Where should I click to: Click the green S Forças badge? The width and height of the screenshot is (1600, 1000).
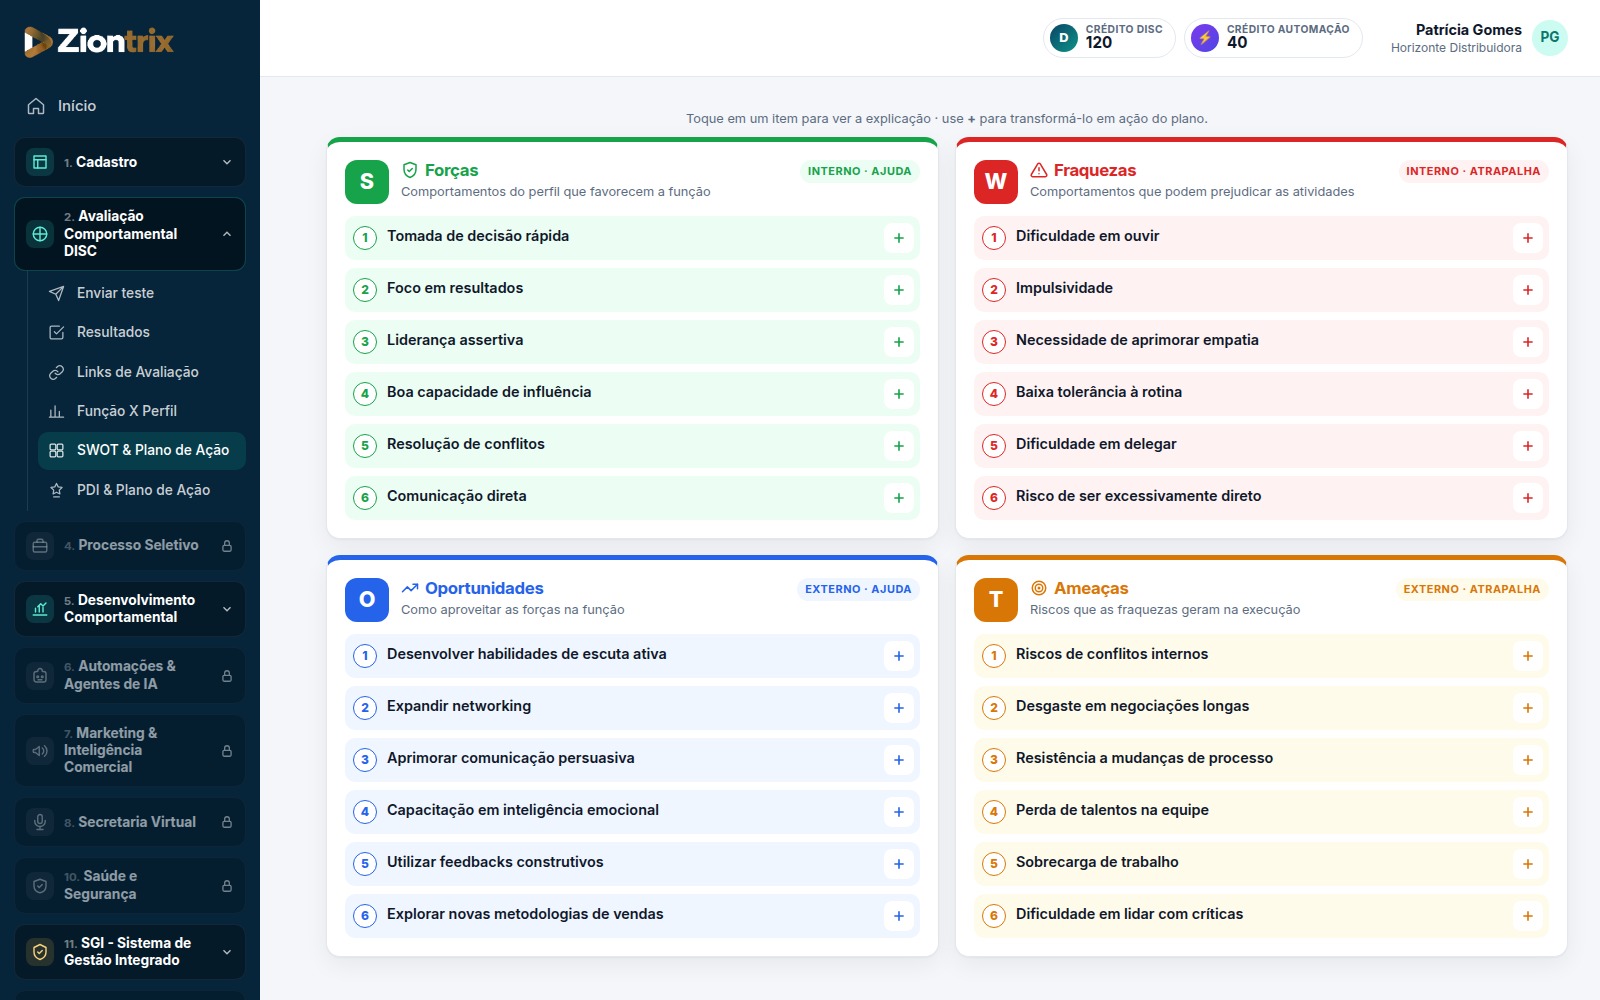click(x=367, y=181)
